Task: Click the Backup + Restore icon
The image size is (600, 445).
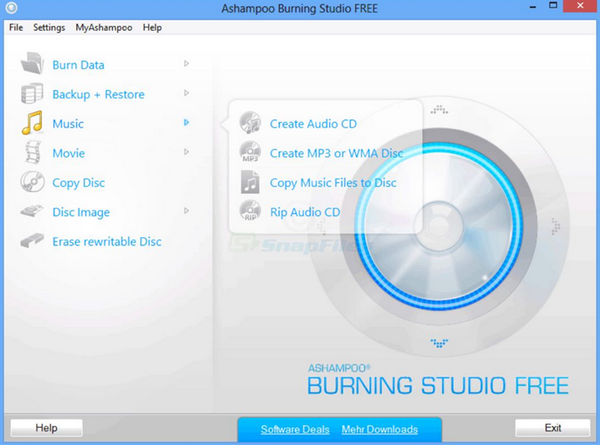Action: point(34,94)
